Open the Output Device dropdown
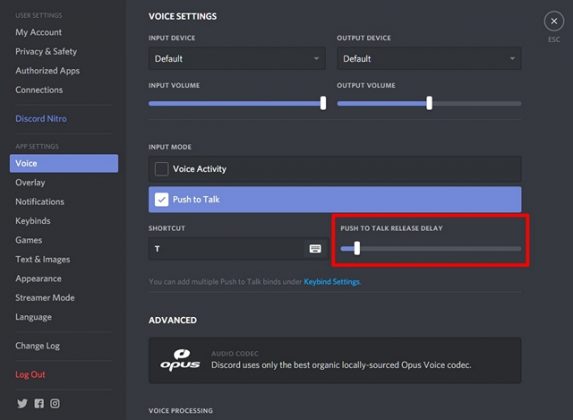Screen dimensions: 573x420 pos(429,58)
